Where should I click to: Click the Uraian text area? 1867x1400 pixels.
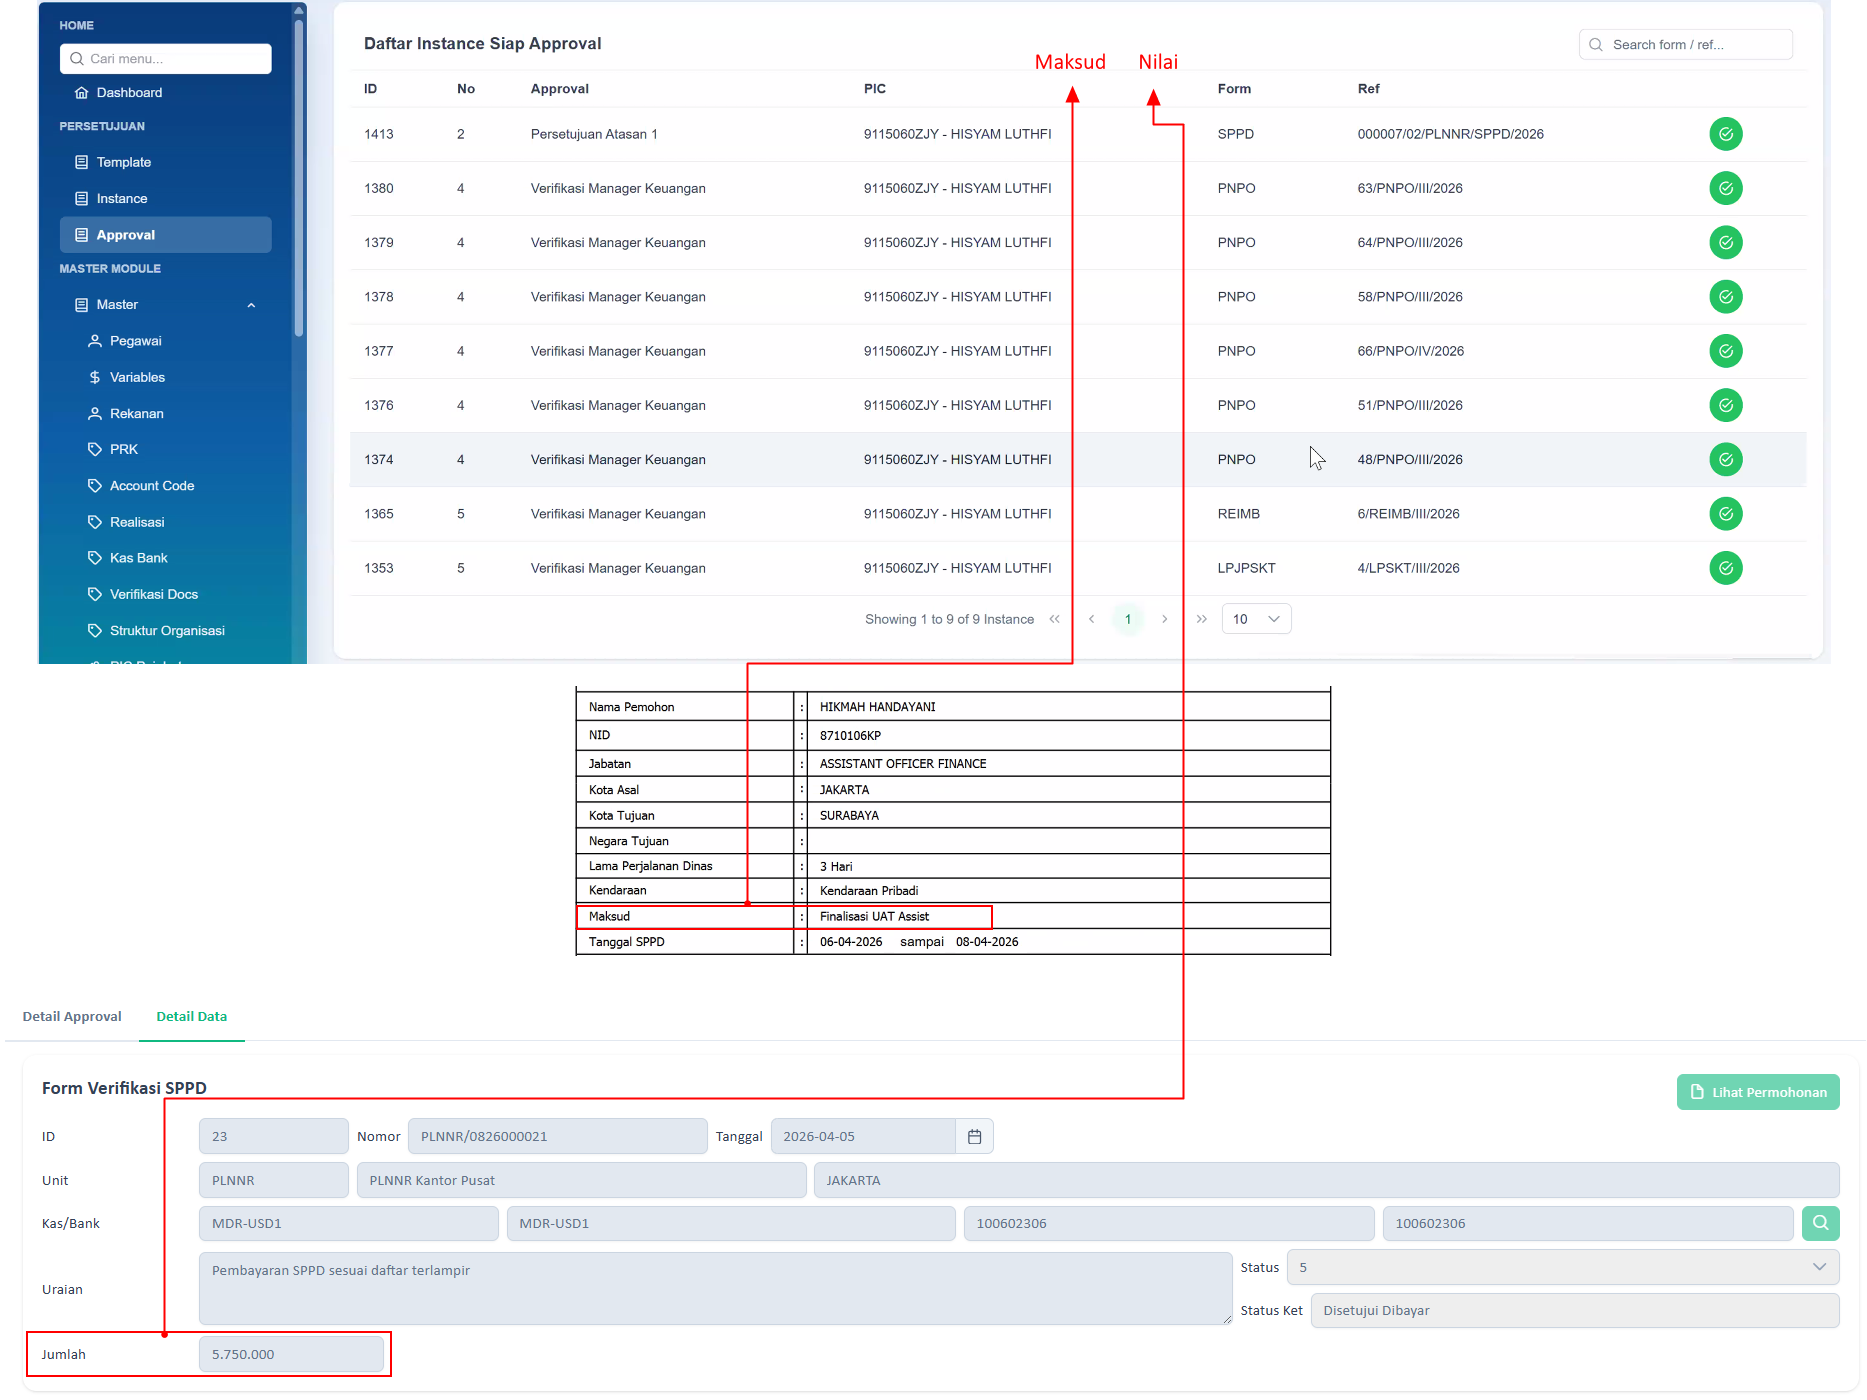coord(715,1289)
